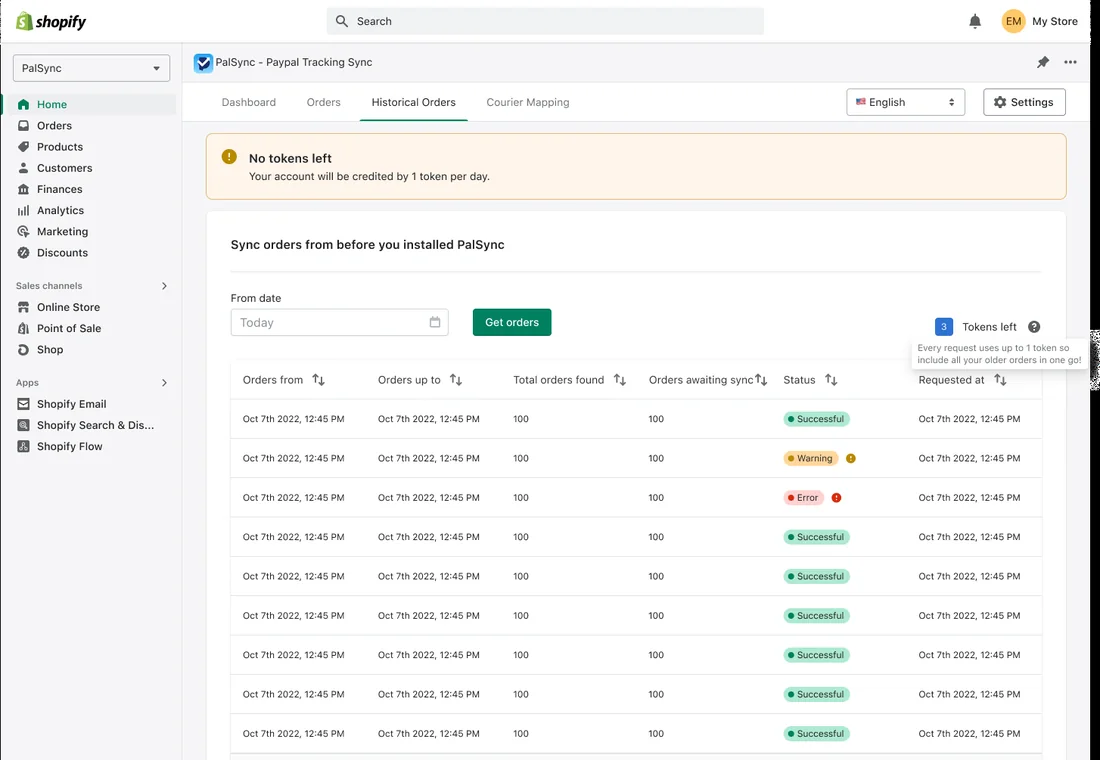Expand Sales channels chevron
The image size is (1100, 760).
tap(164, 286)
